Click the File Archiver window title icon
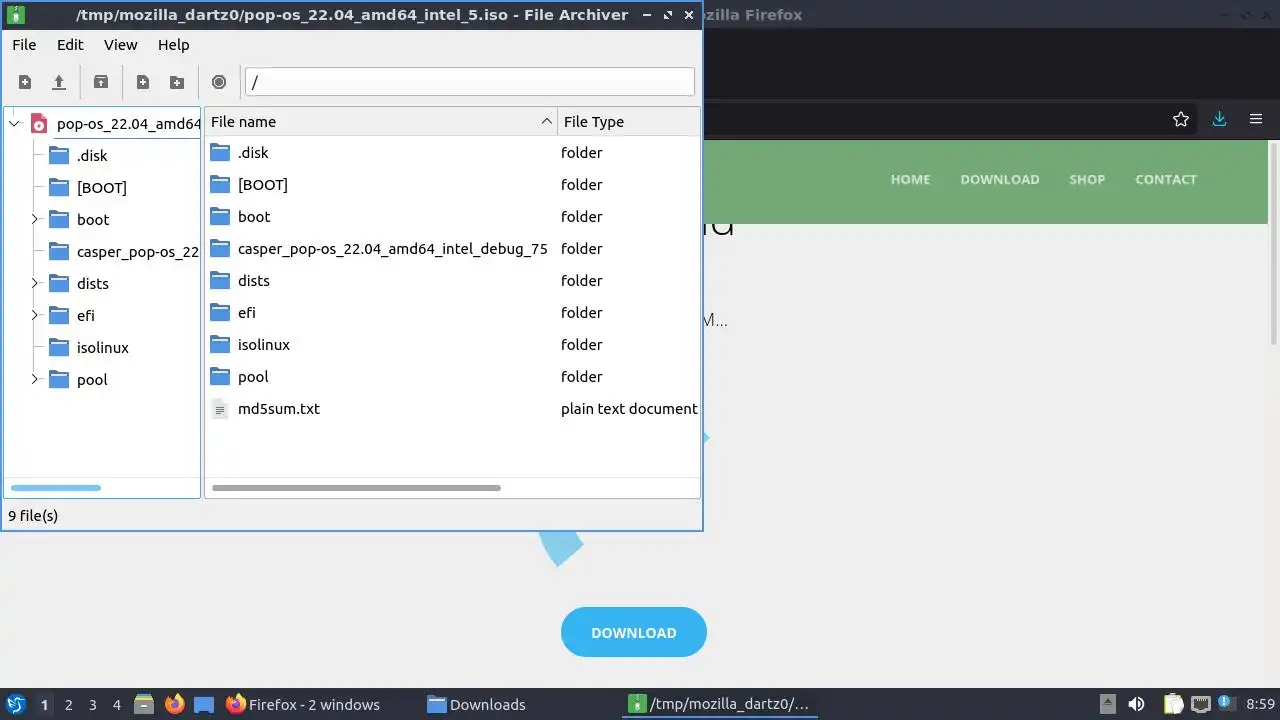 click(15, 15)
